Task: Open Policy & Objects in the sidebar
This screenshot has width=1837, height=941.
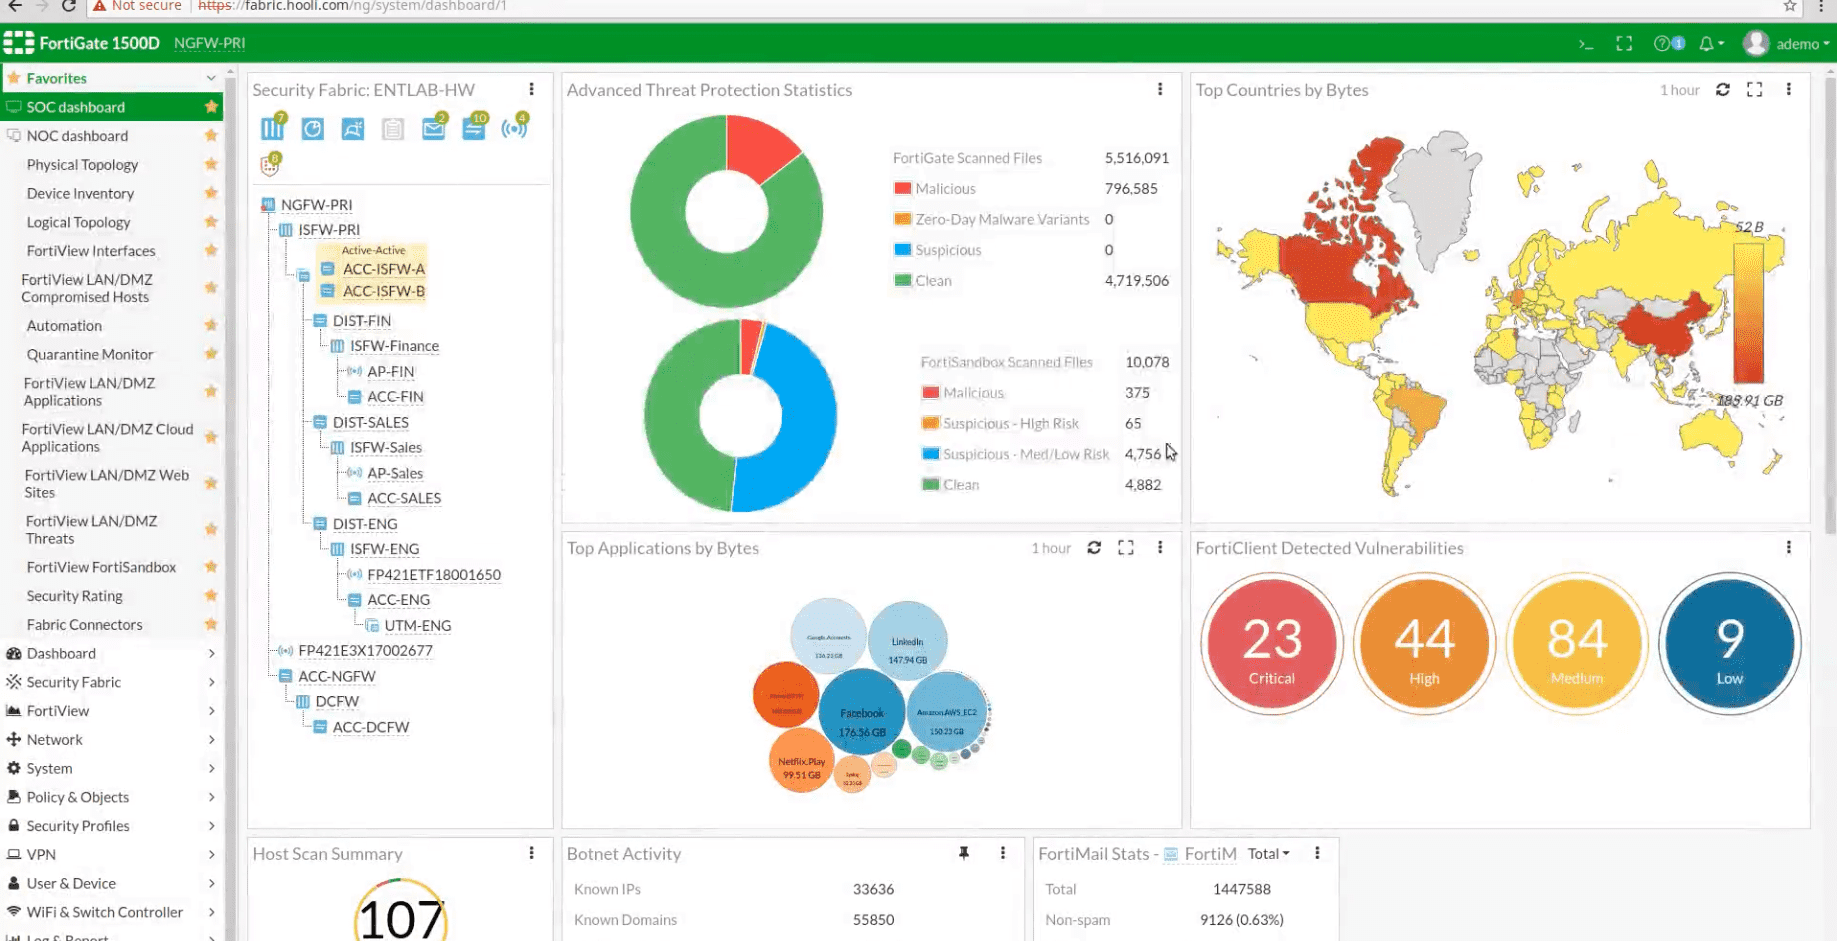Action: tap(78, 797)
